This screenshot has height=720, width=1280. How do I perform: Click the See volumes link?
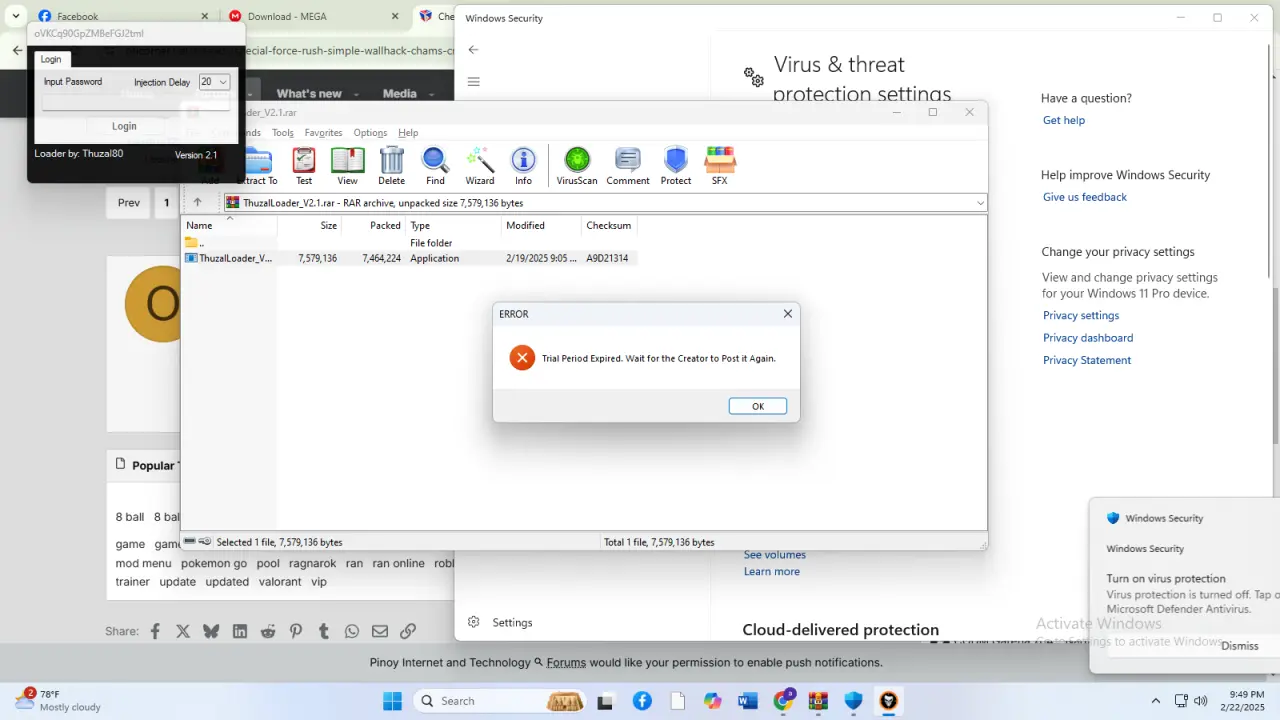click(x=775, y=555)
